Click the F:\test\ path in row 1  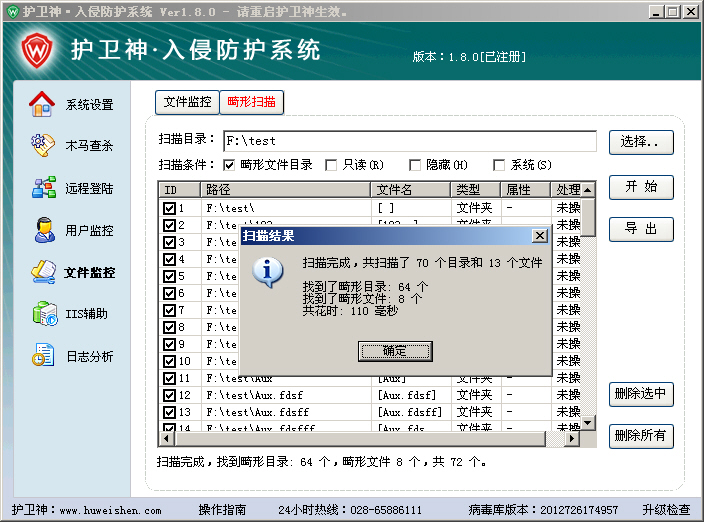coord(230,208)
